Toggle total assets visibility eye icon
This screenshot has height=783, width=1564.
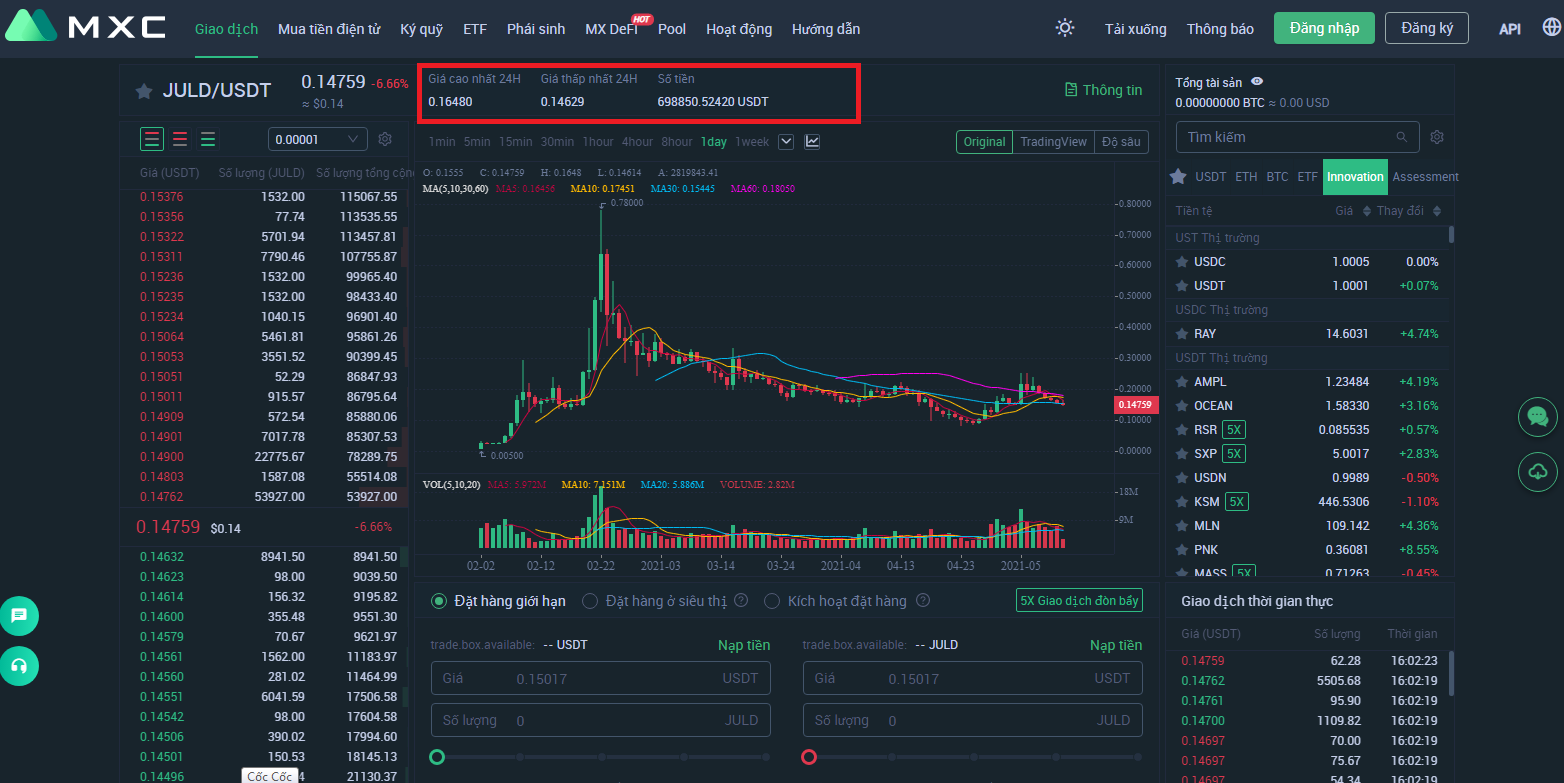1257,82
